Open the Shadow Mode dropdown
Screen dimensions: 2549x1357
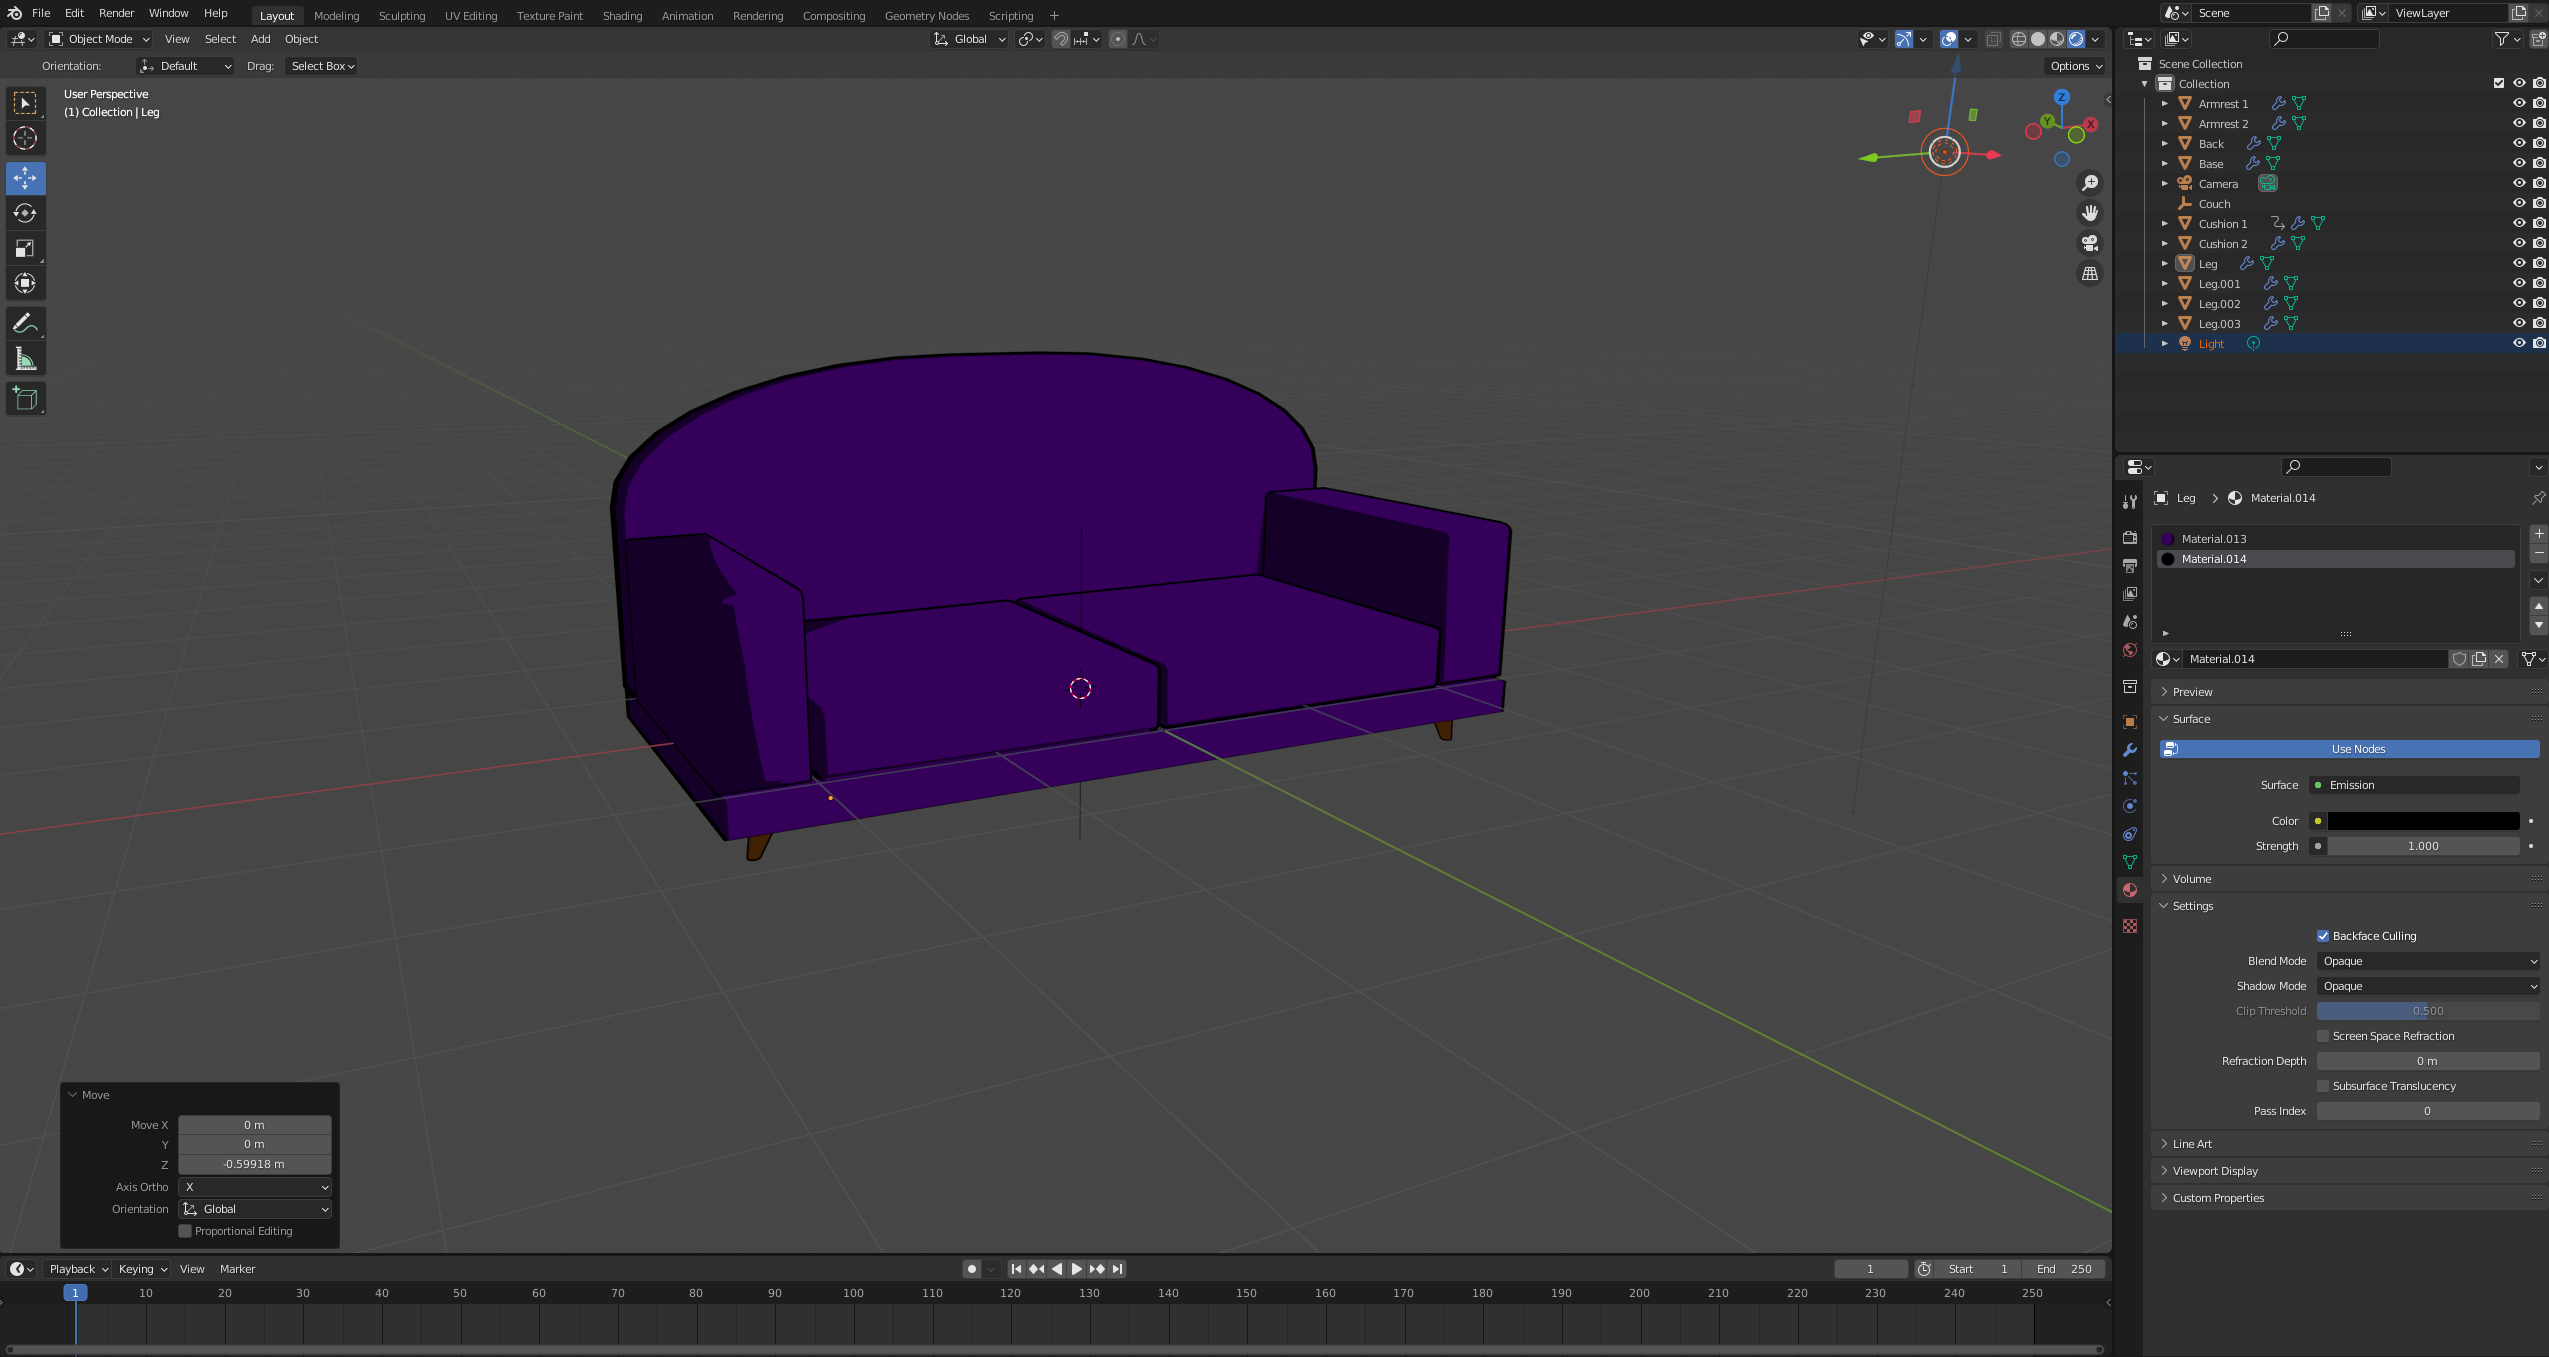2428,986
